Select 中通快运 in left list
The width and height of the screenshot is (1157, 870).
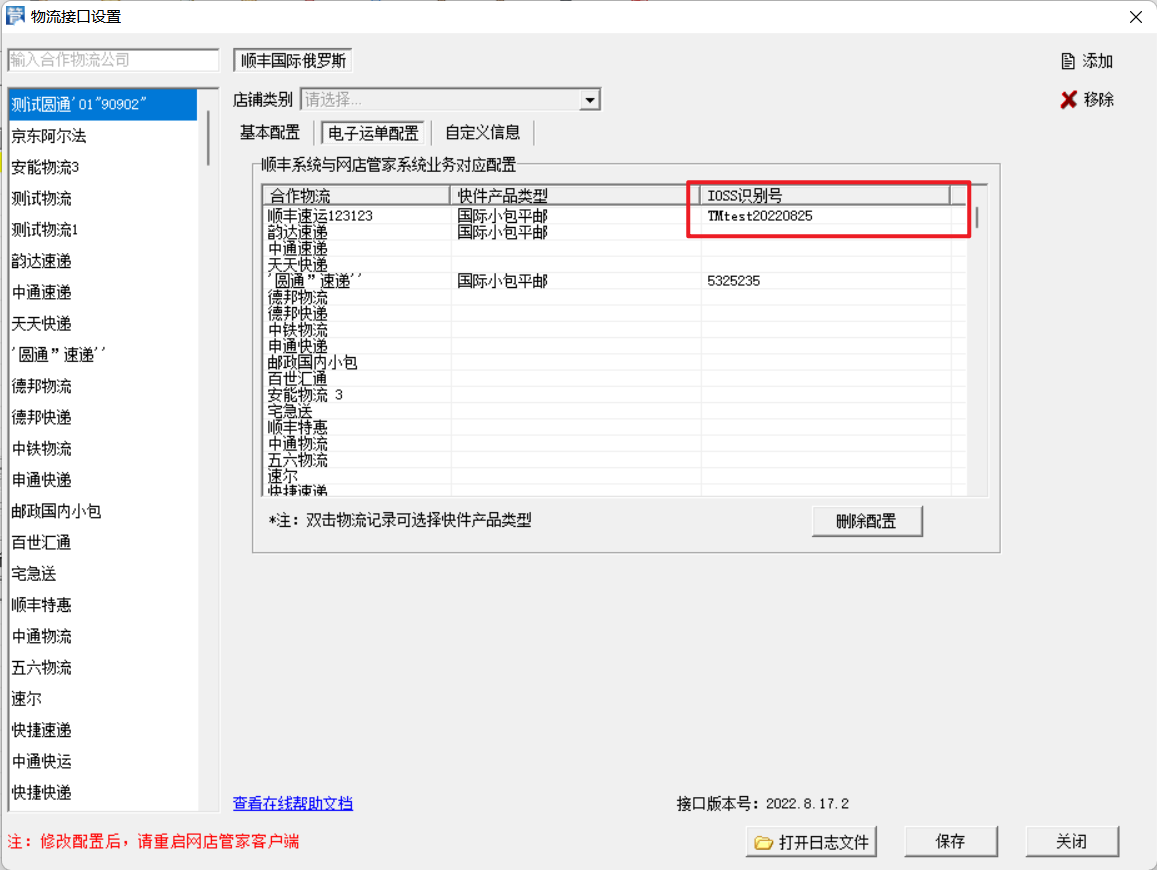(x=103, y=761)
